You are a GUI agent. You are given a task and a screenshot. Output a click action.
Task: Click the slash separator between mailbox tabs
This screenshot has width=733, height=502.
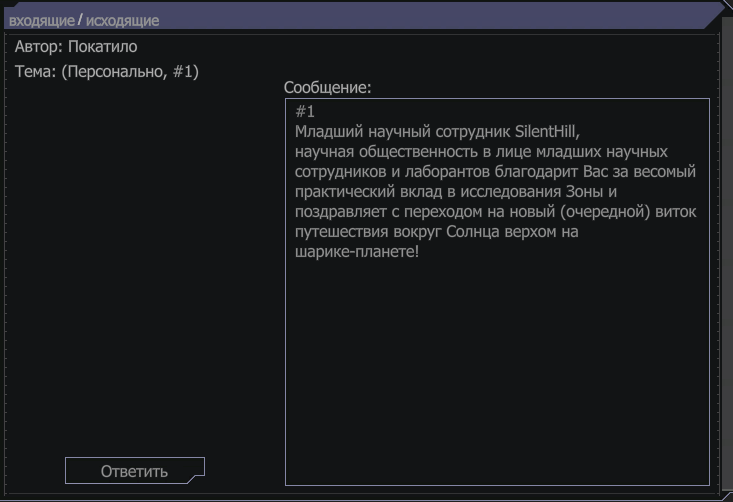(80, 20)
